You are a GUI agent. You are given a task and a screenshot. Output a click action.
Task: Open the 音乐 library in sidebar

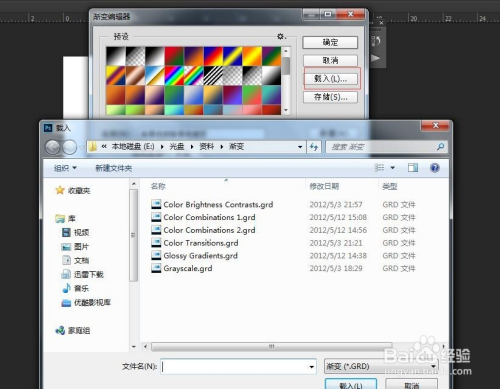coord(75,288)
